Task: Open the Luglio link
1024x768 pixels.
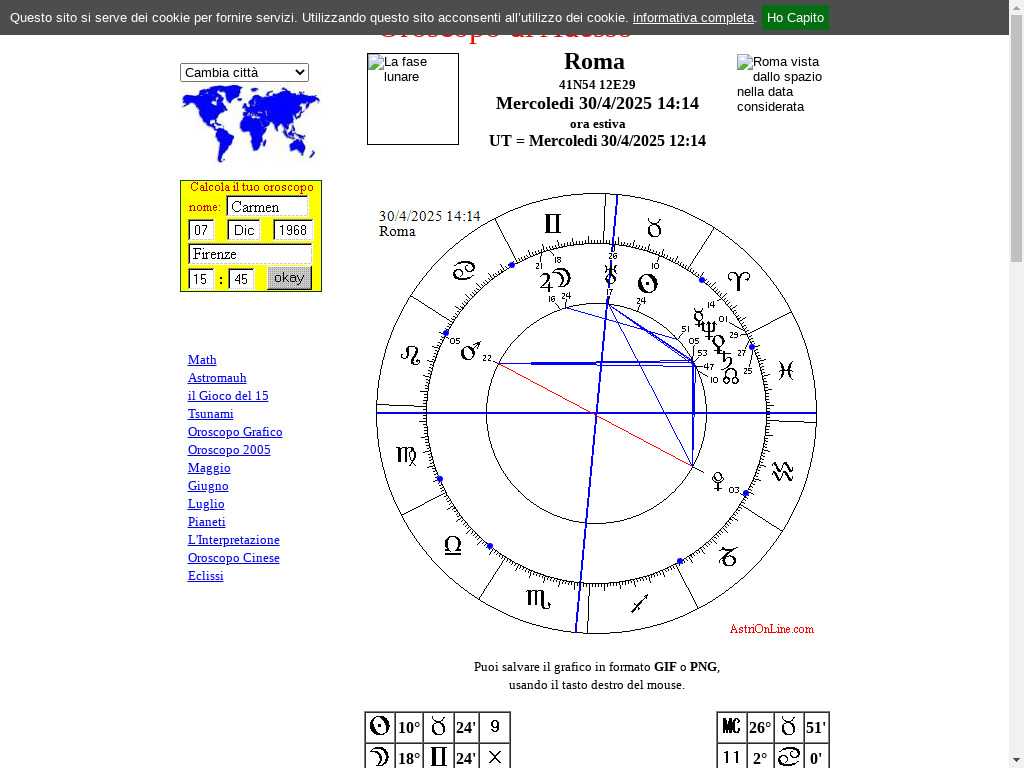Action: 206,504
